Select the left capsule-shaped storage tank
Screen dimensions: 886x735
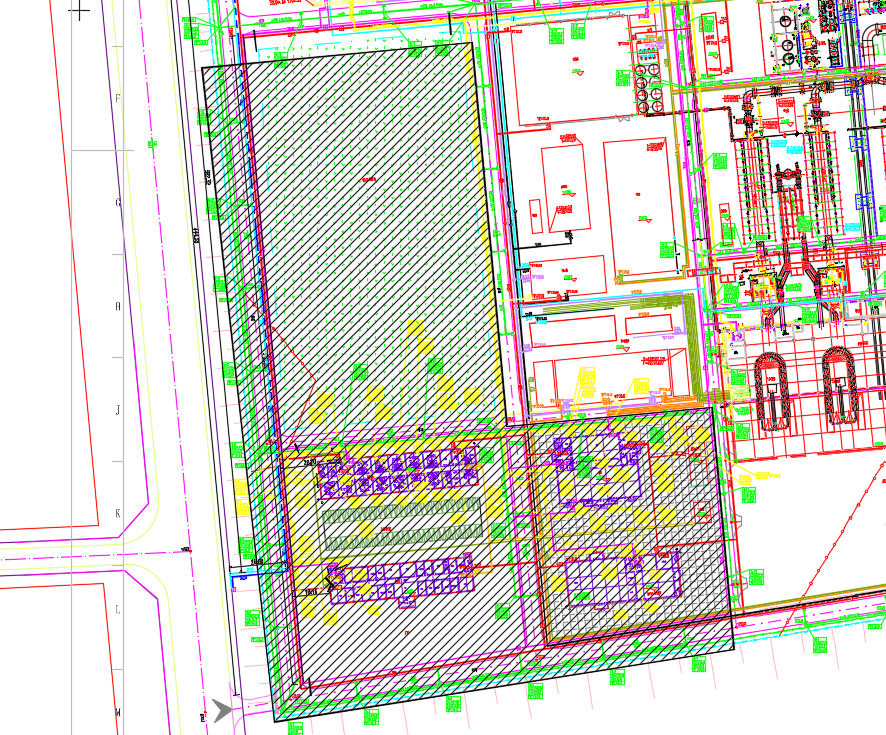click(x=771, y=388)
